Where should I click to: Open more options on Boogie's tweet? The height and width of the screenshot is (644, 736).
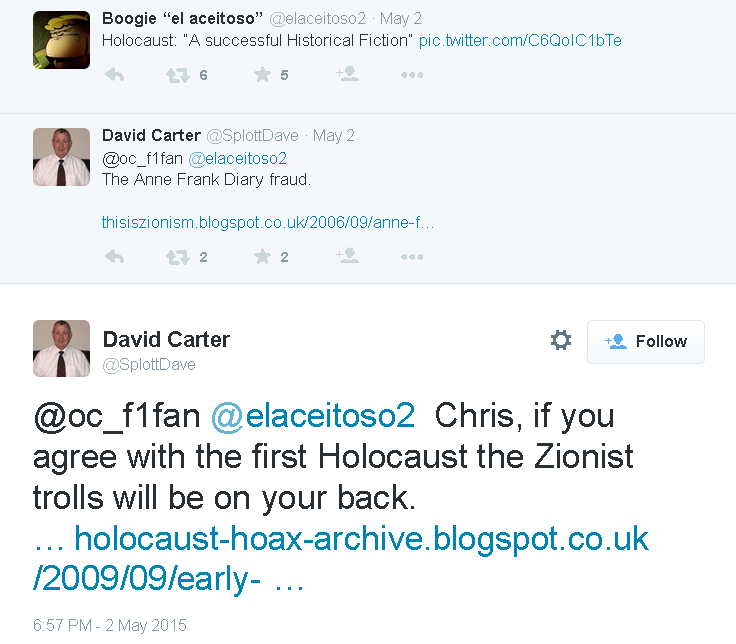(x=412, y=75)
